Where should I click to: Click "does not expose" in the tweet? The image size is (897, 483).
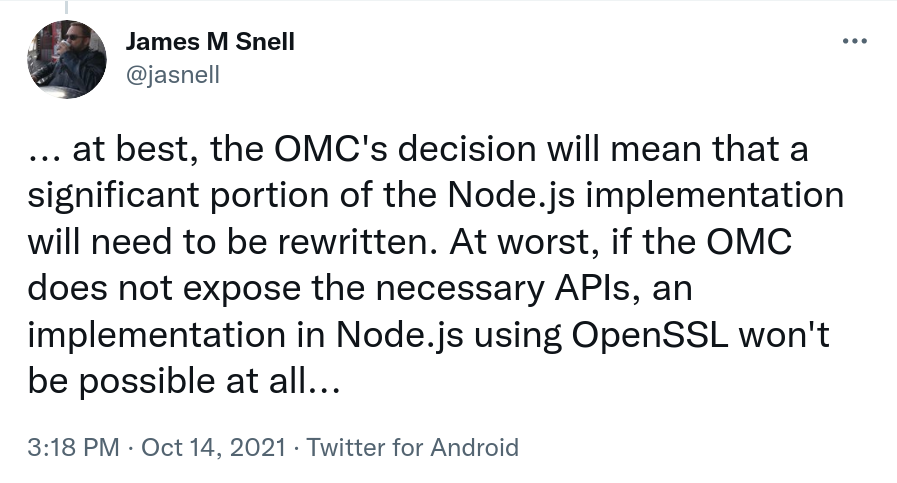[x=164, y=288]
